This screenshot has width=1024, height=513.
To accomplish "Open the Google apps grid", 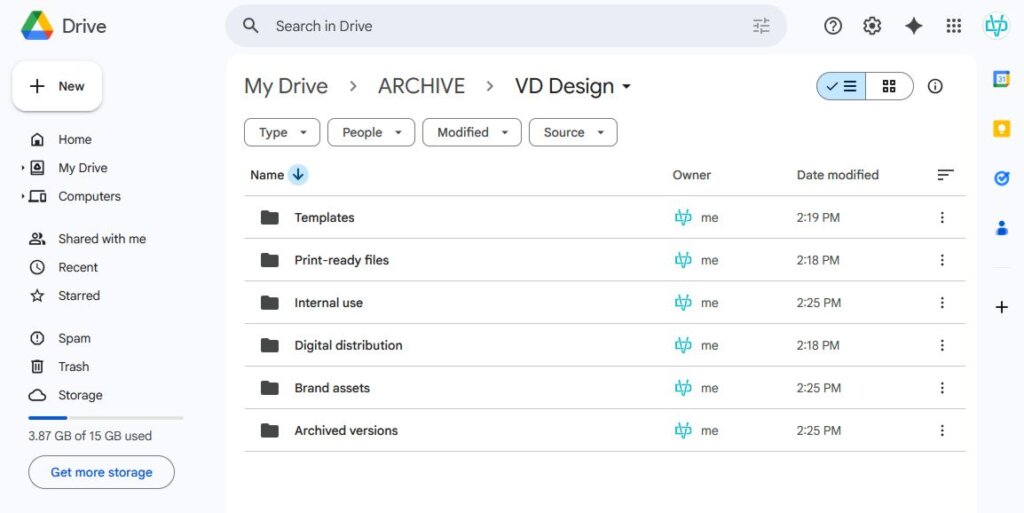I will [x=953, y=26].
